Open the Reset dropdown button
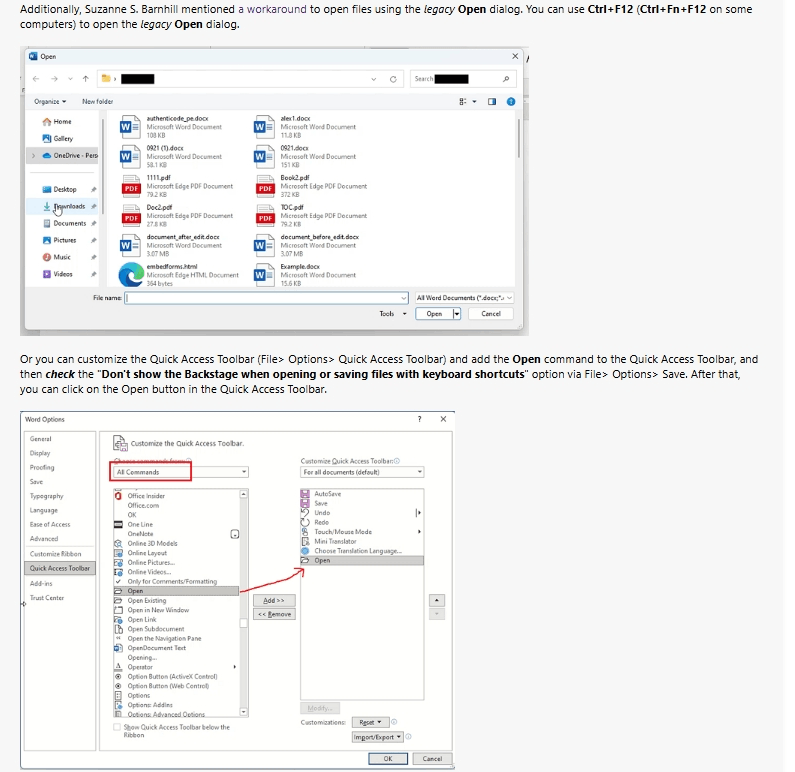Screen dimensions: 795x772 pyautogui.click(x=370, y=722)
